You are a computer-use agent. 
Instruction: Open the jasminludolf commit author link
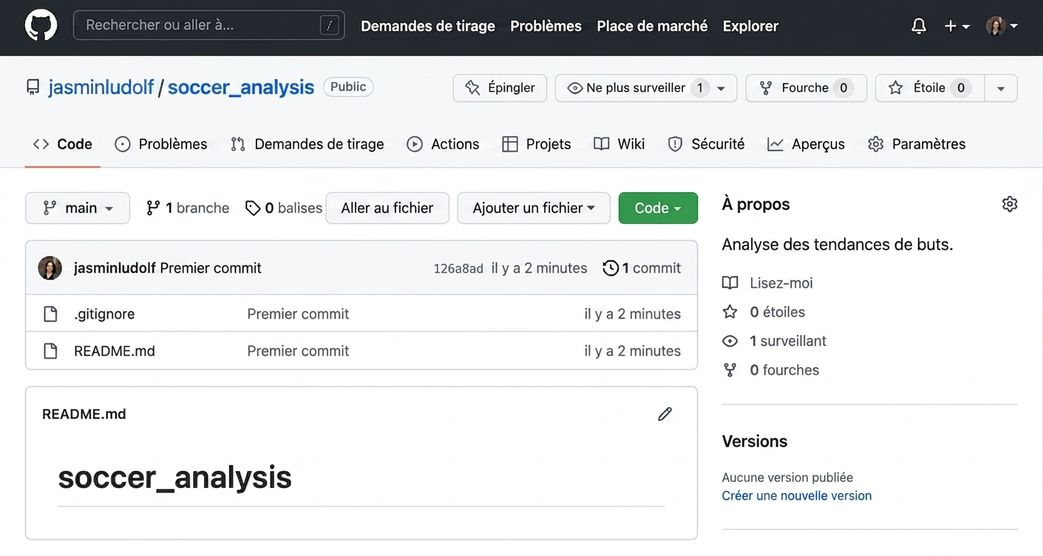pos(114,268)
